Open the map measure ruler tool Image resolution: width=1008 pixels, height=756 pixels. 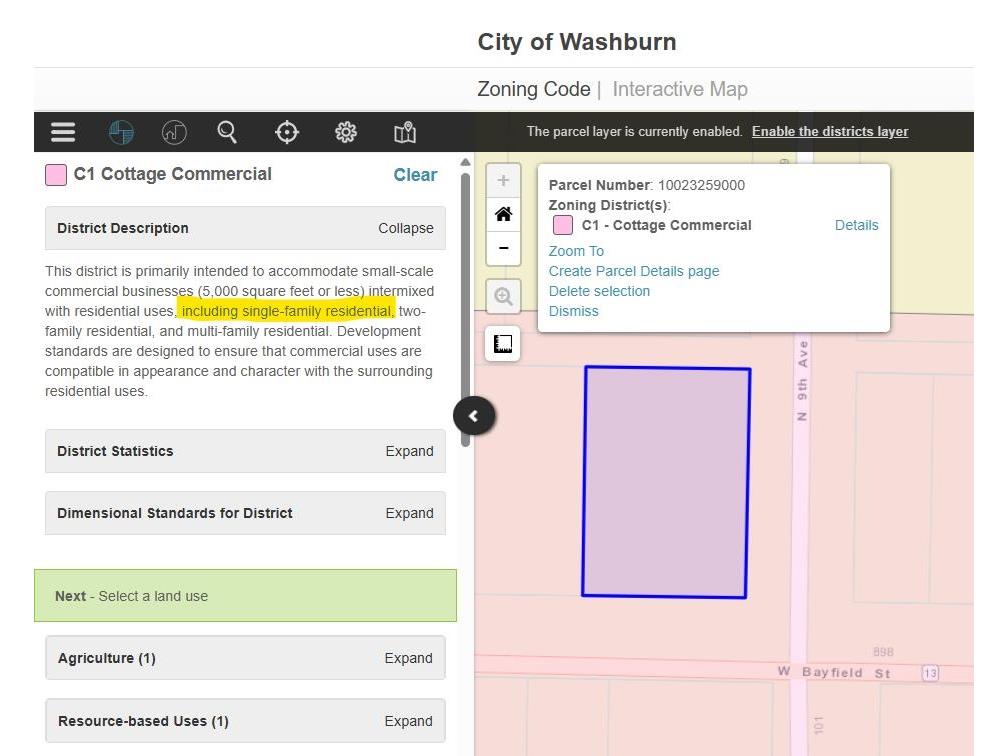(x=503, y=344)
